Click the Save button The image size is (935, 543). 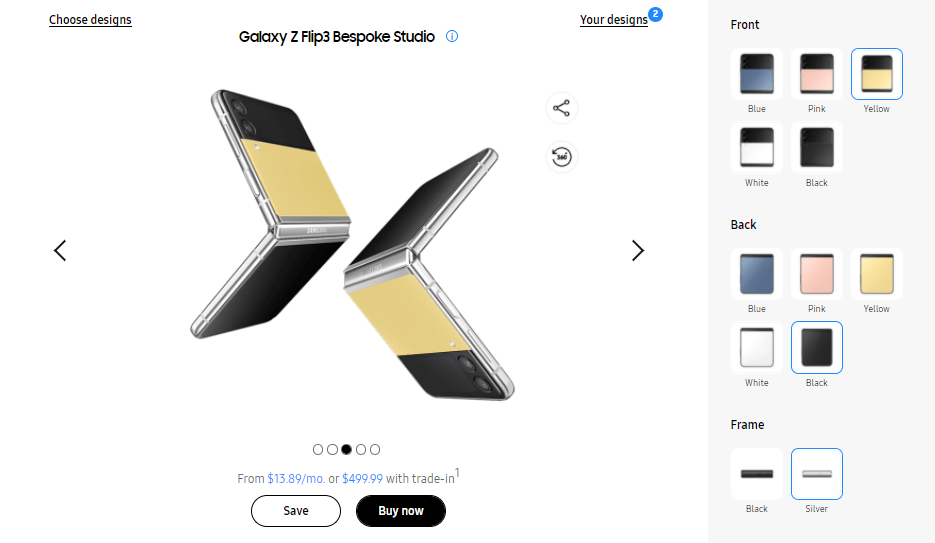click(x=296, y=511)
